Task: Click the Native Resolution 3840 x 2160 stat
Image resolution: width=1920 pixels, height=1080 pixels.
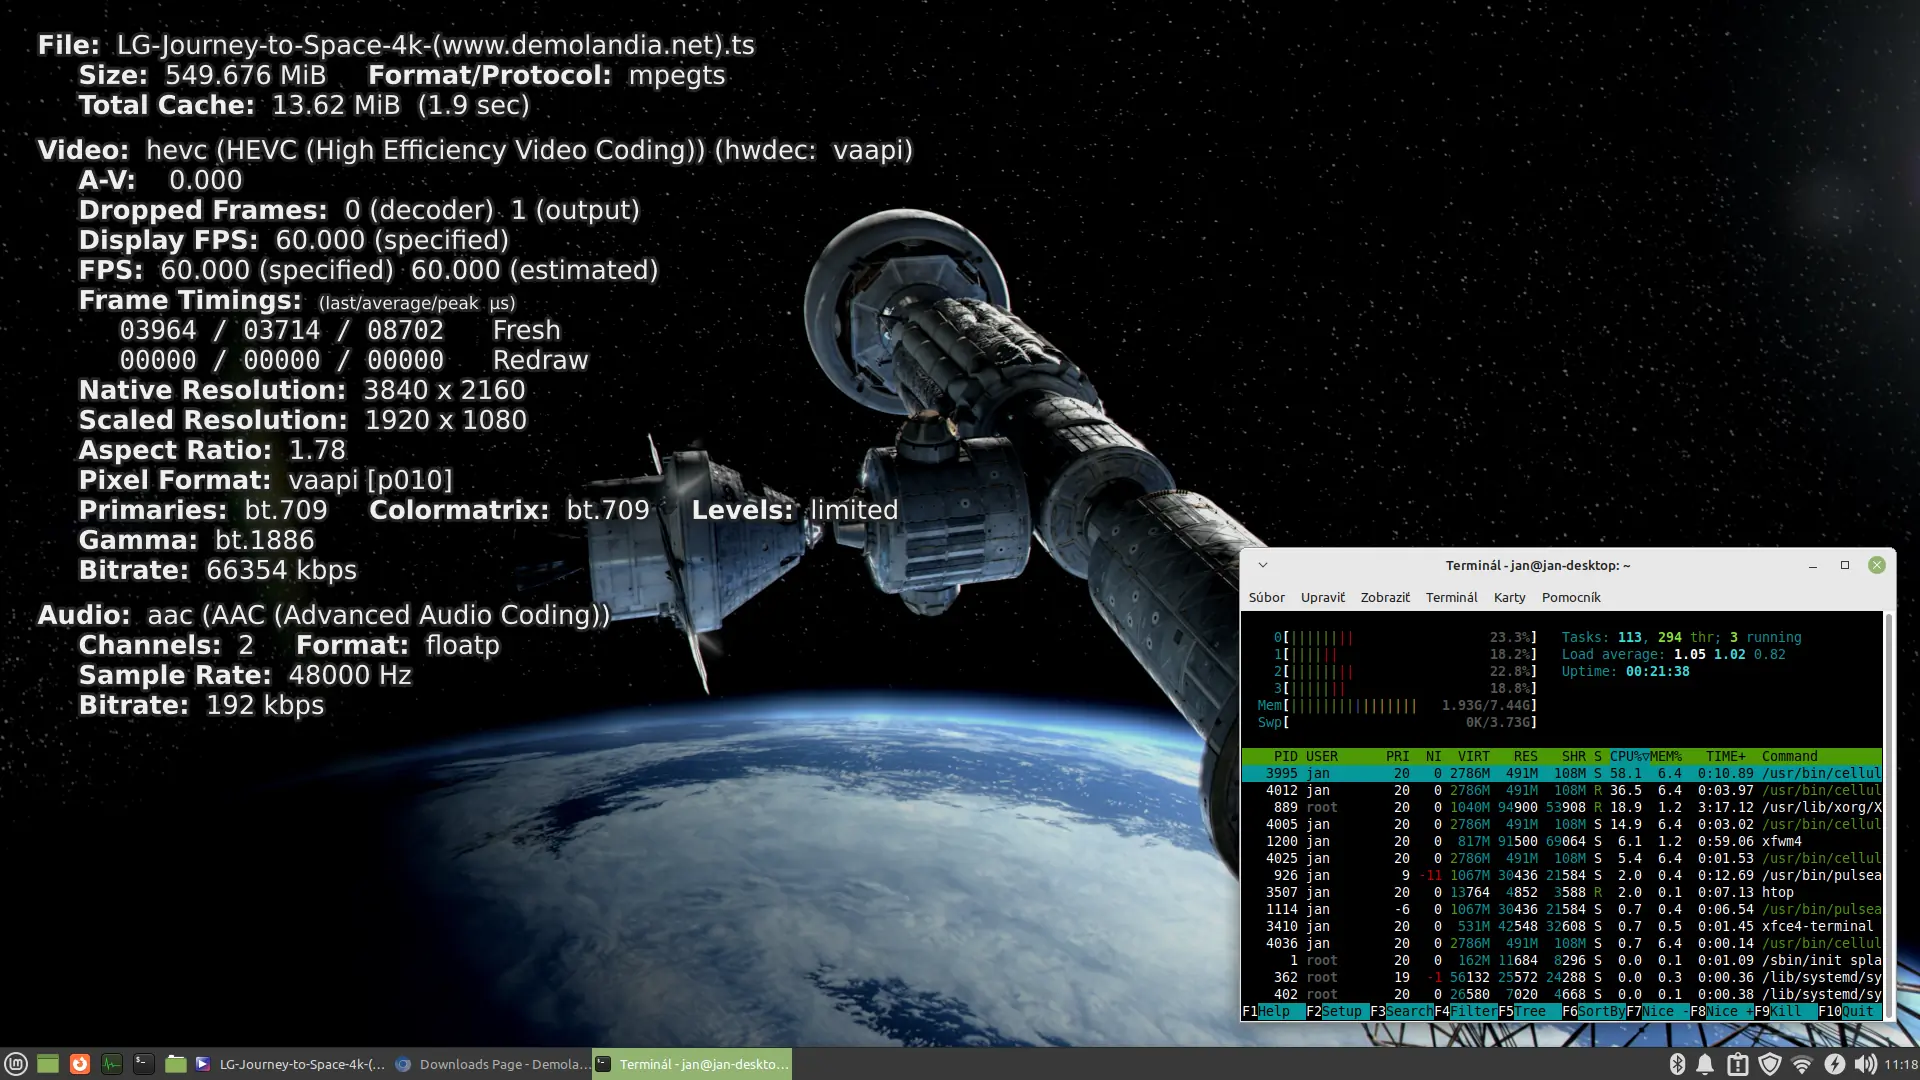Action: tap(302, 390)
